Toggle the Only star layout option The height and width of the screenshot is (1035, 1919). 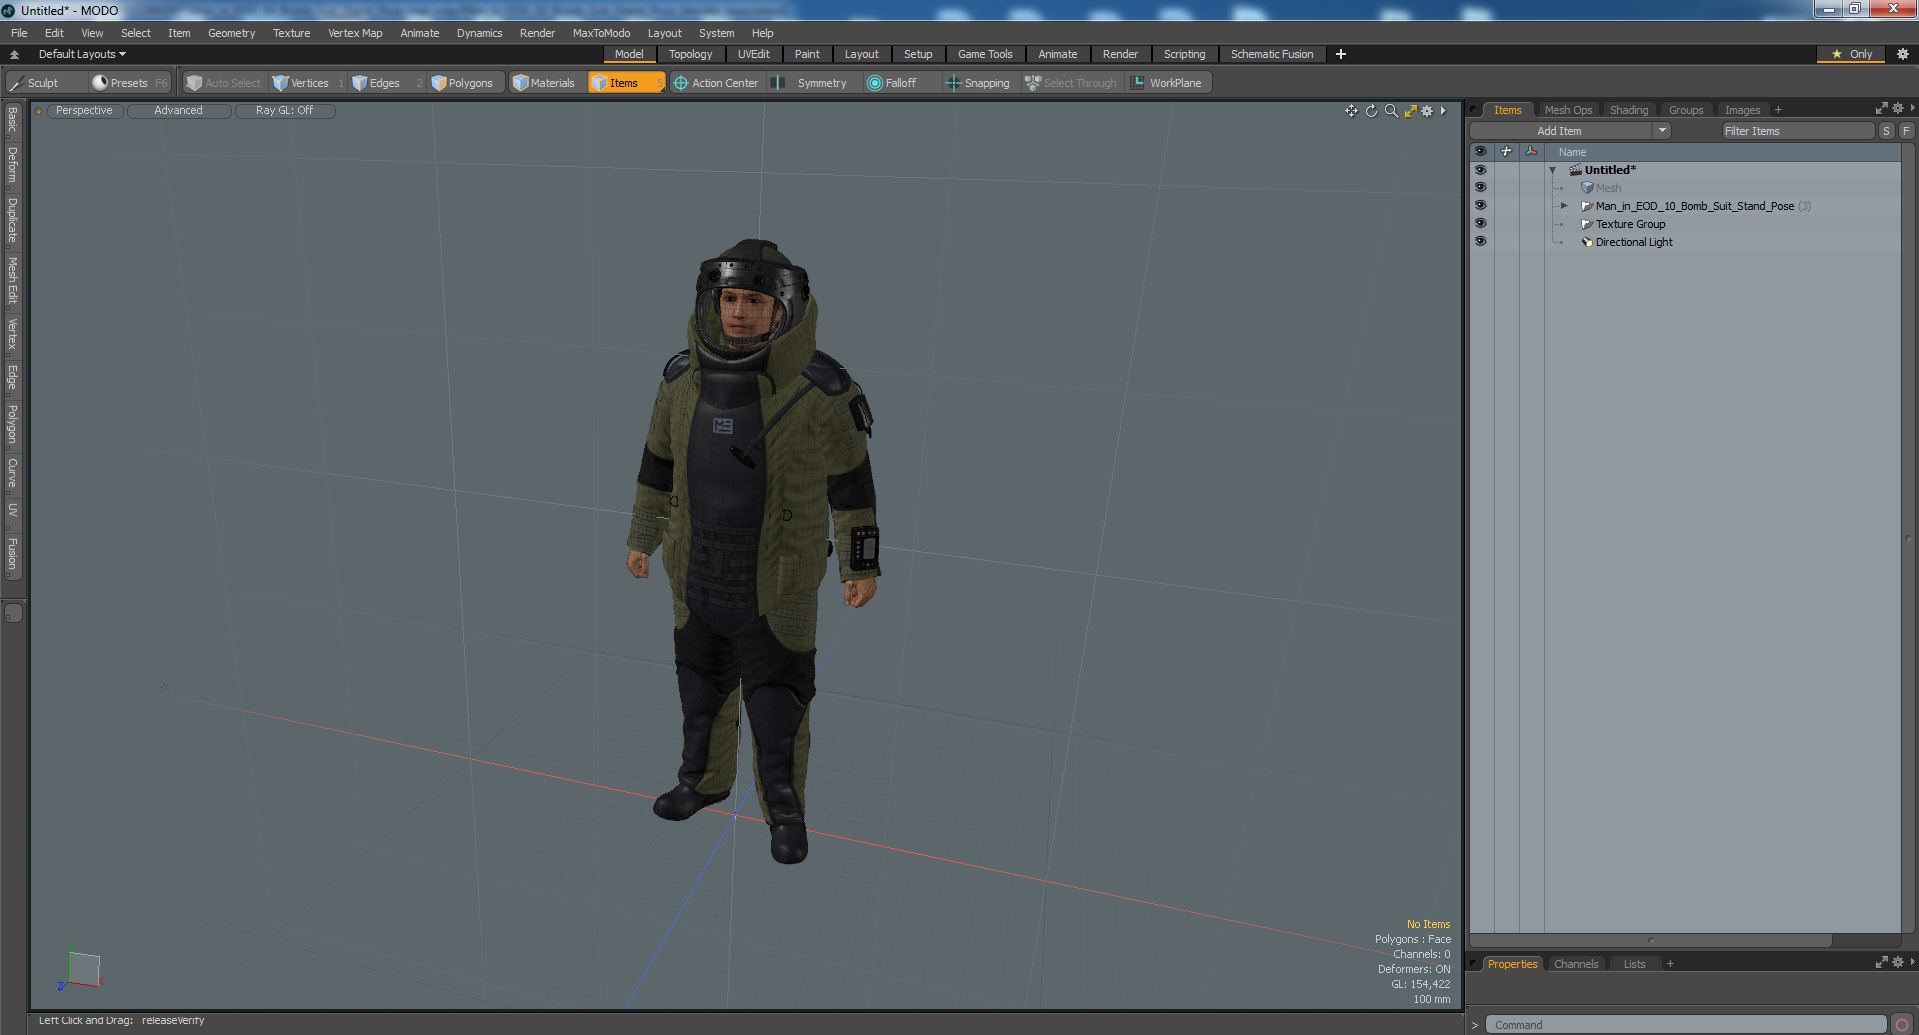pos(1852,54)
